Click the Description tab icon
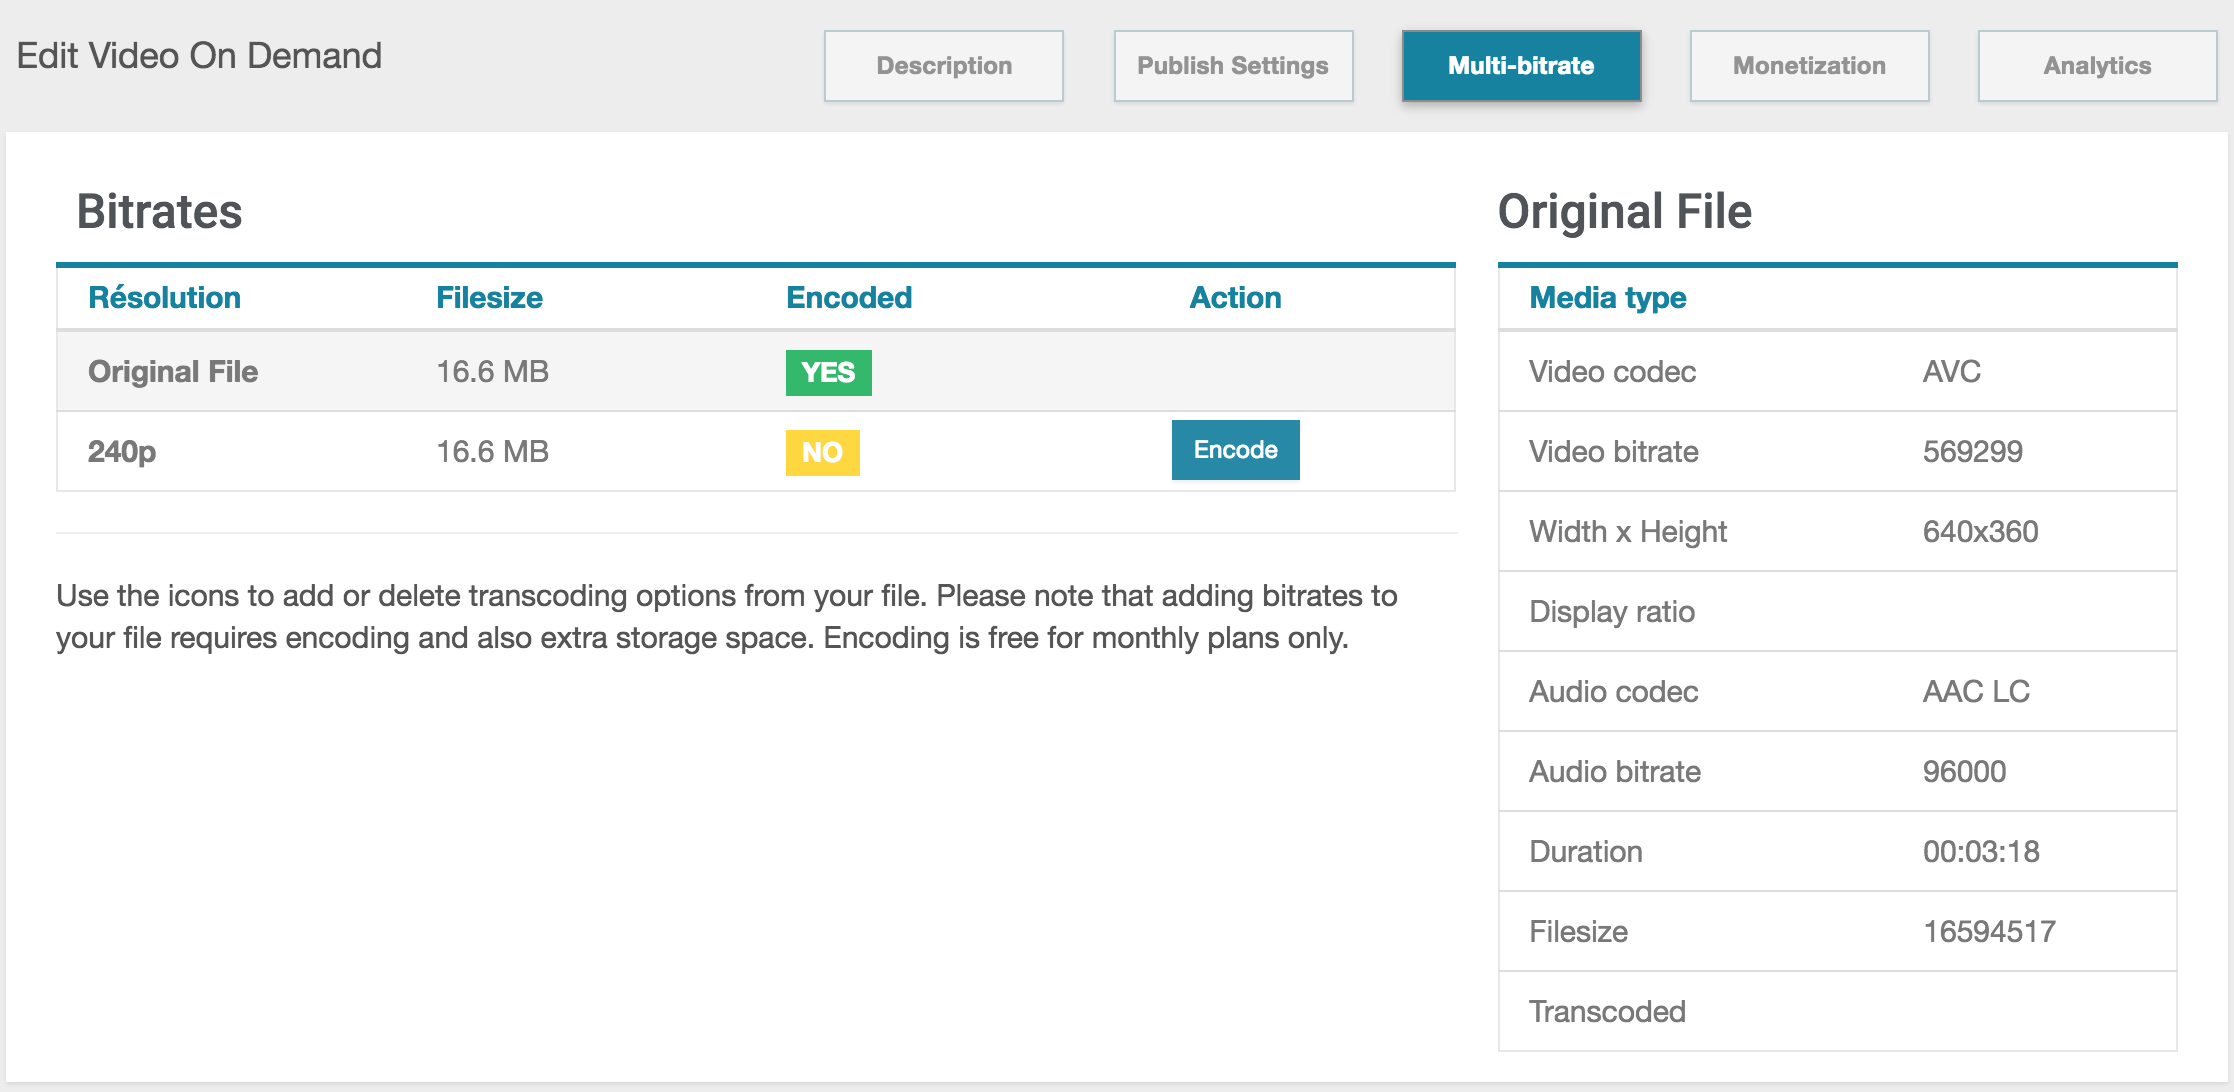The image size is (2234, 1092). [x=942, y=64]
